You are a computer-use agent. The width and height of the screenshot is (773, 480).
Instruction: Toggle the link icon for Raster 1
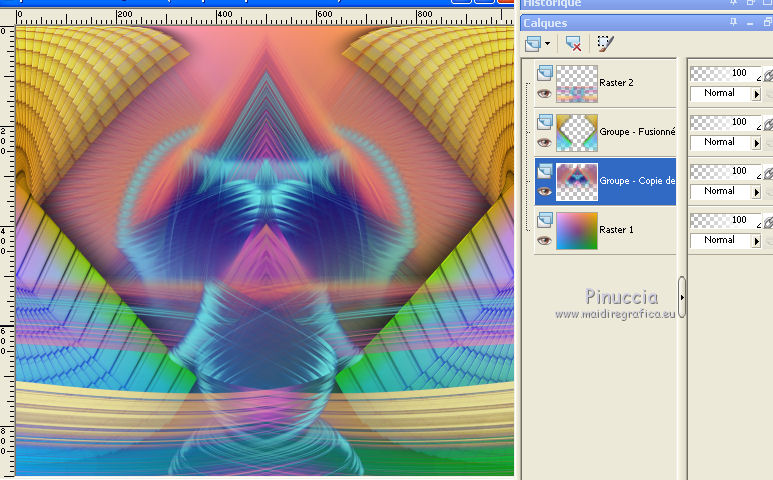click(768, 222)
